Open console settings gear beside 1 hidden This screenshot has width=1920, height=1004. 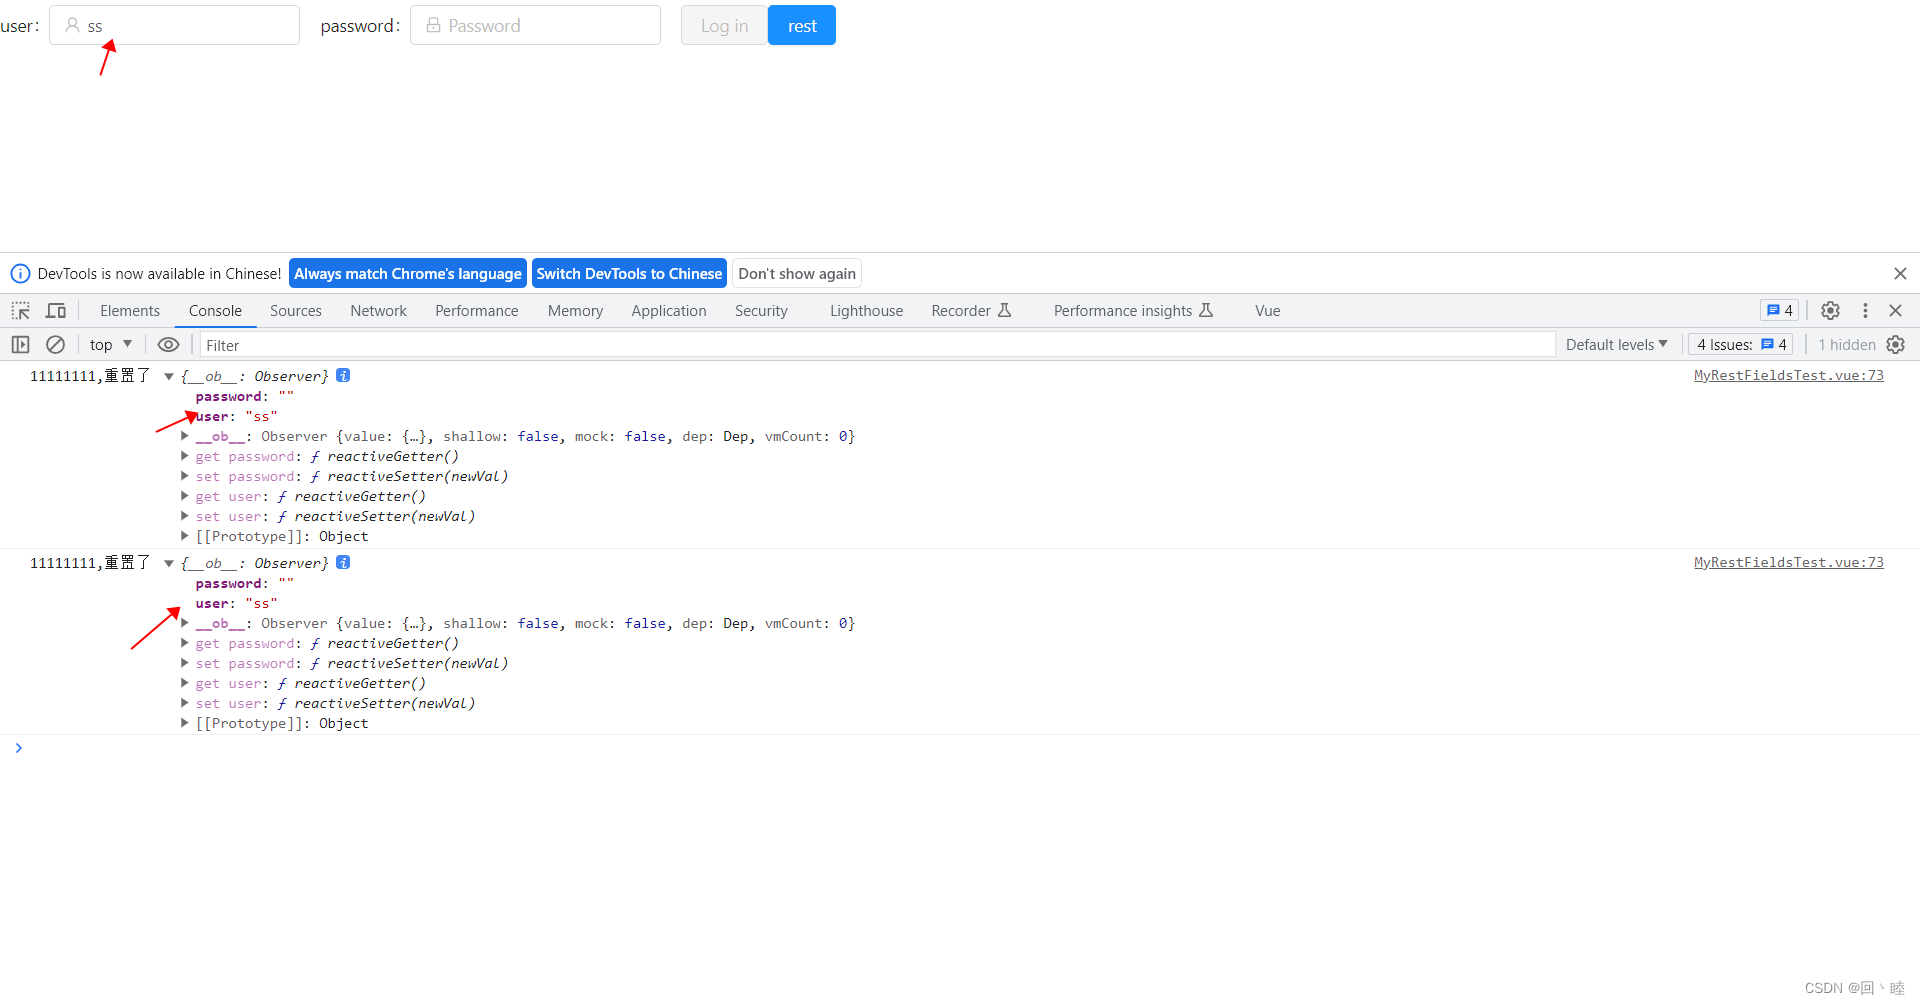(1897, 344)
